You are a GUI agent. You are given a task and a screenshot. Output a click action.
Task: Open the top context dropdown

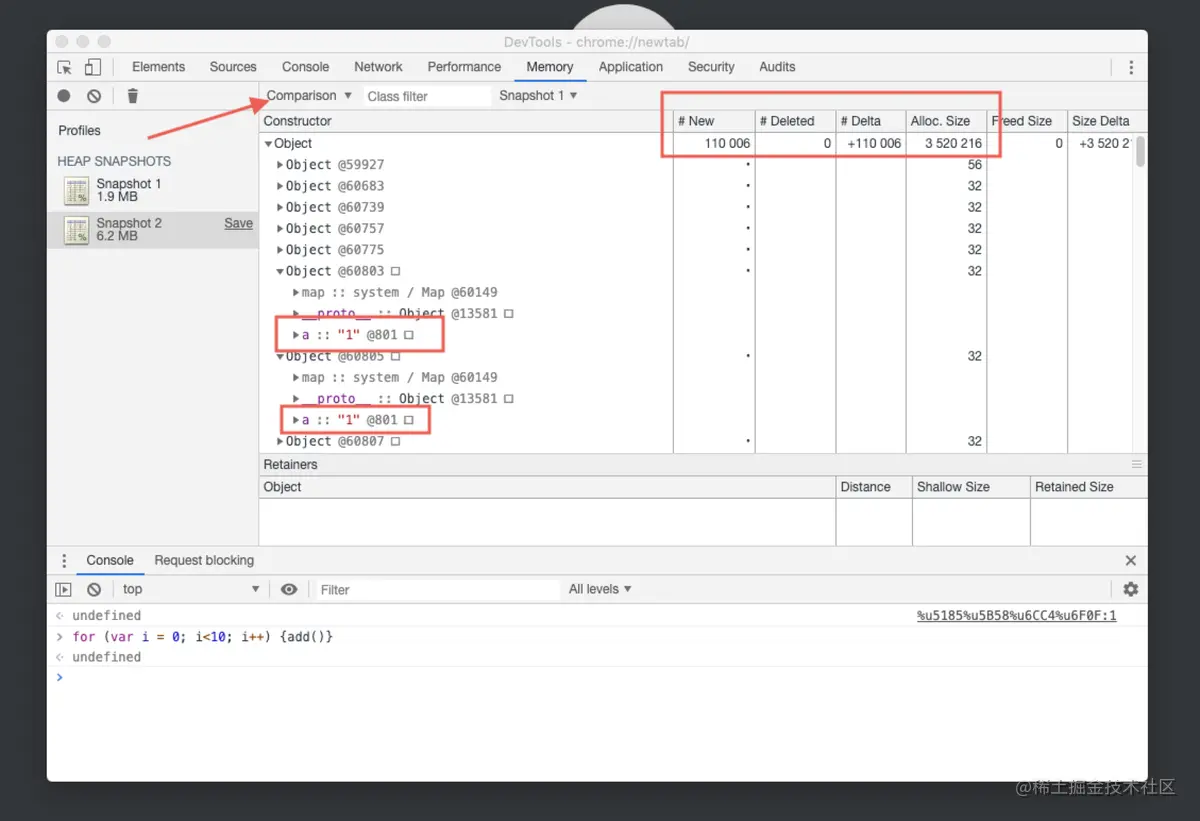[191, 590]
